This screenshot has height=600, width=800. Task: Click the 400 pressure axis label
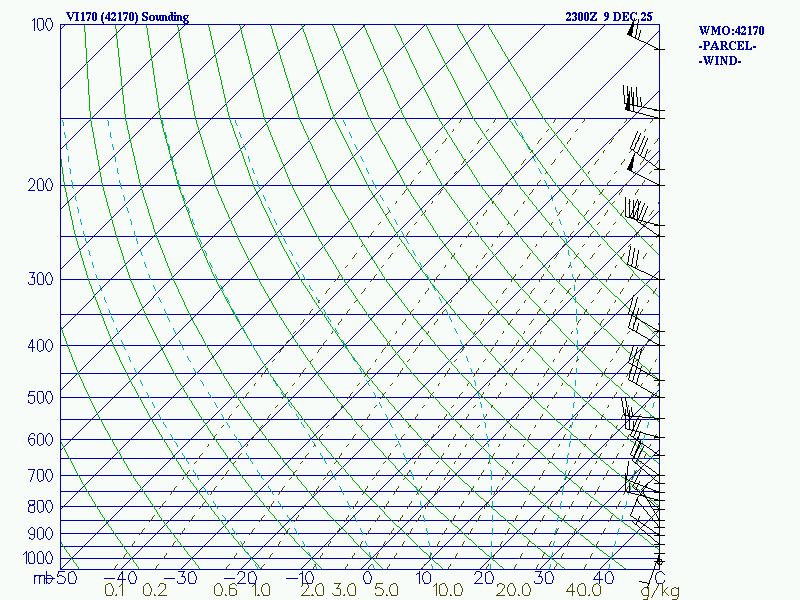point(41,345)
